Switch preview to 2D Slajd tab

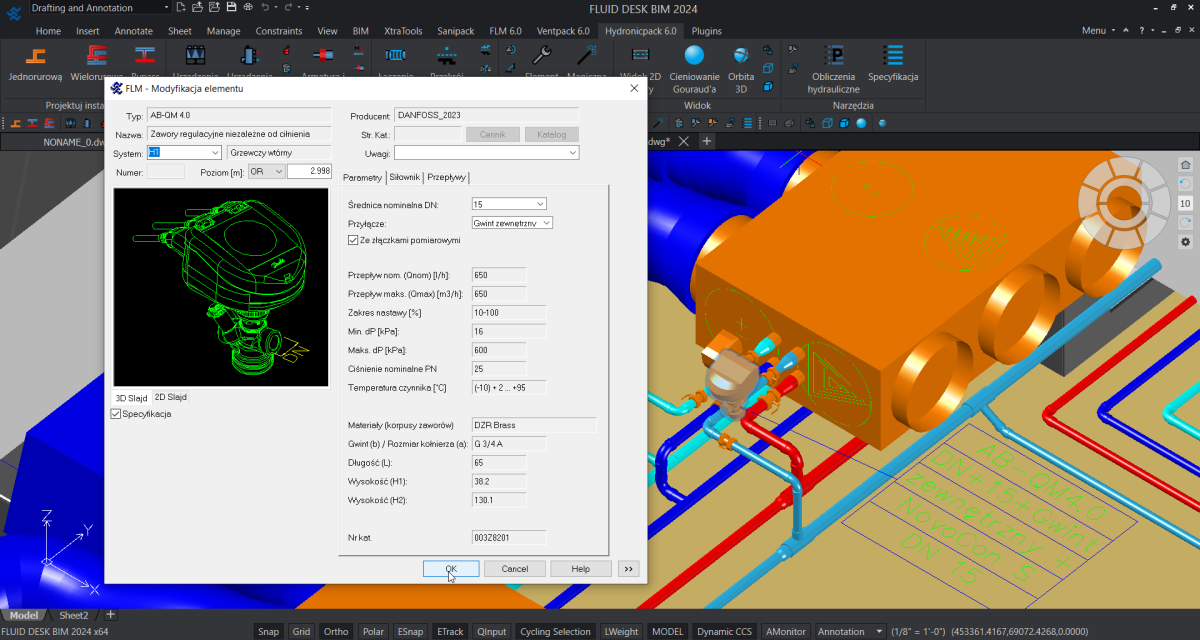click(x=170, y=397)
